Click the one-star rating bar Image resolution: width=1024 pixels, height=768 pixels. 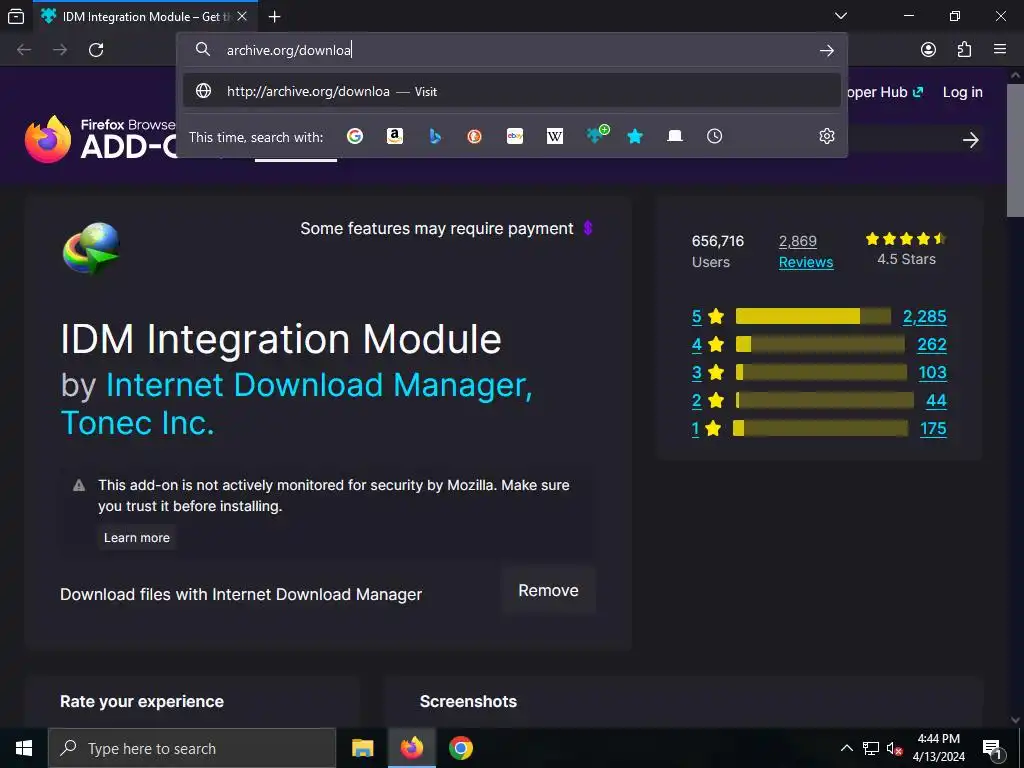pyautogui.click(x=822, y=428)
